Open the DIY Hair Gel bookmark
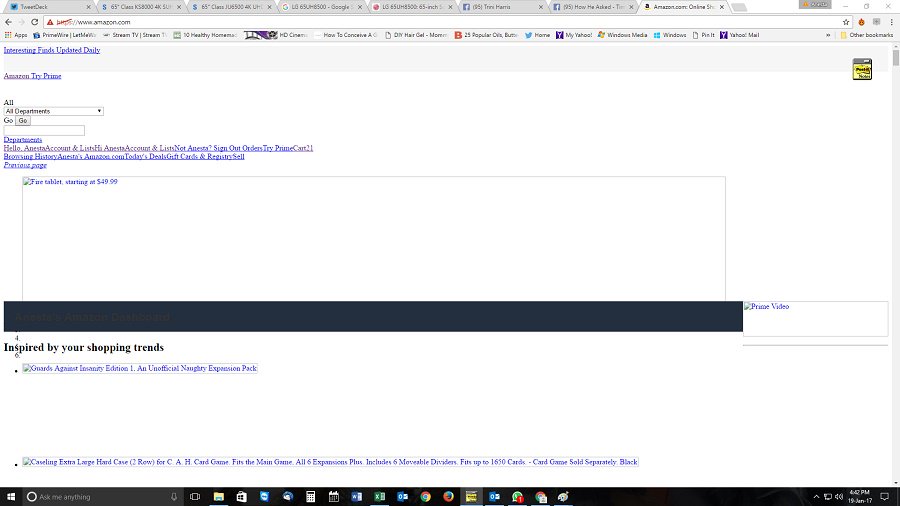This screenshot has height=506, width=900. pyautogui.click(x=416, y=35)
